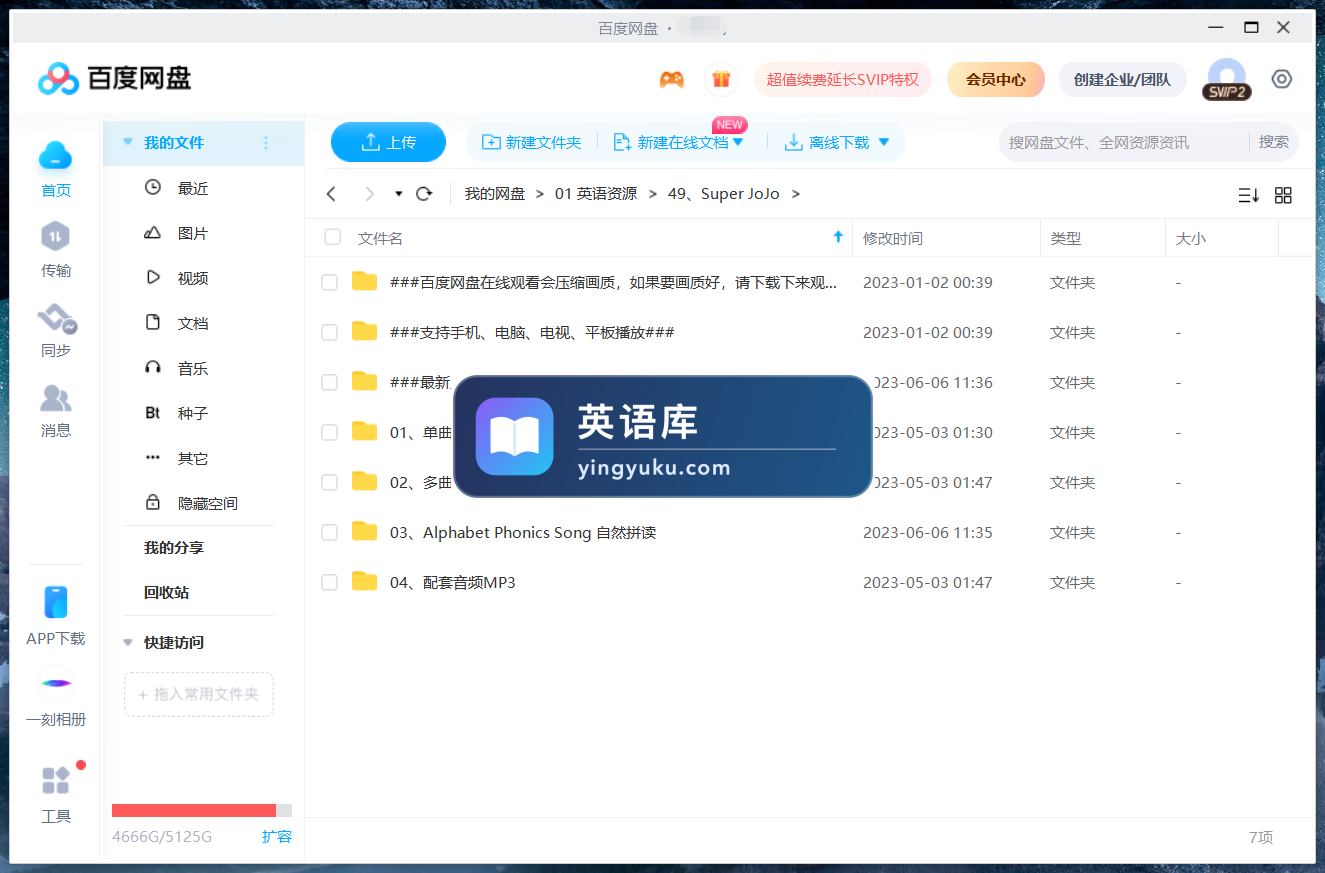Viewport: 1325px width, 873px height.
Task: Check the ###百度网盘在线观看 folder checkbox
Action: pyautogui.click(x=329, y=283)
